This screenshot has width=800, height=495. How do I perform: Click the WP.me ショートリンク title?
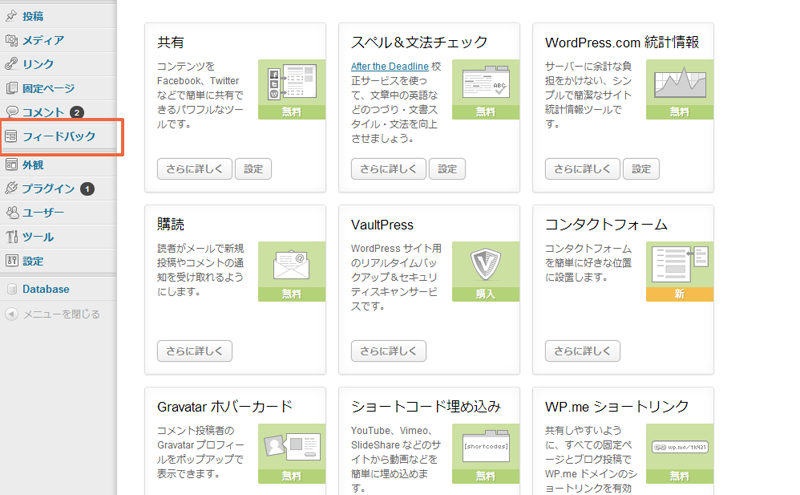617,407
